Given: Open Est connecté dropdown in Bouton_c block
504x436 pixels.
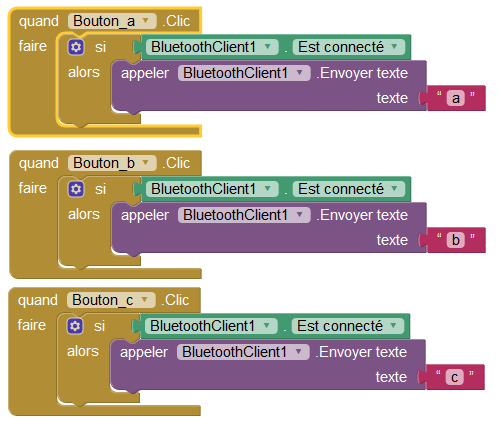Looking at the screenshot, I should pos(348,326).
